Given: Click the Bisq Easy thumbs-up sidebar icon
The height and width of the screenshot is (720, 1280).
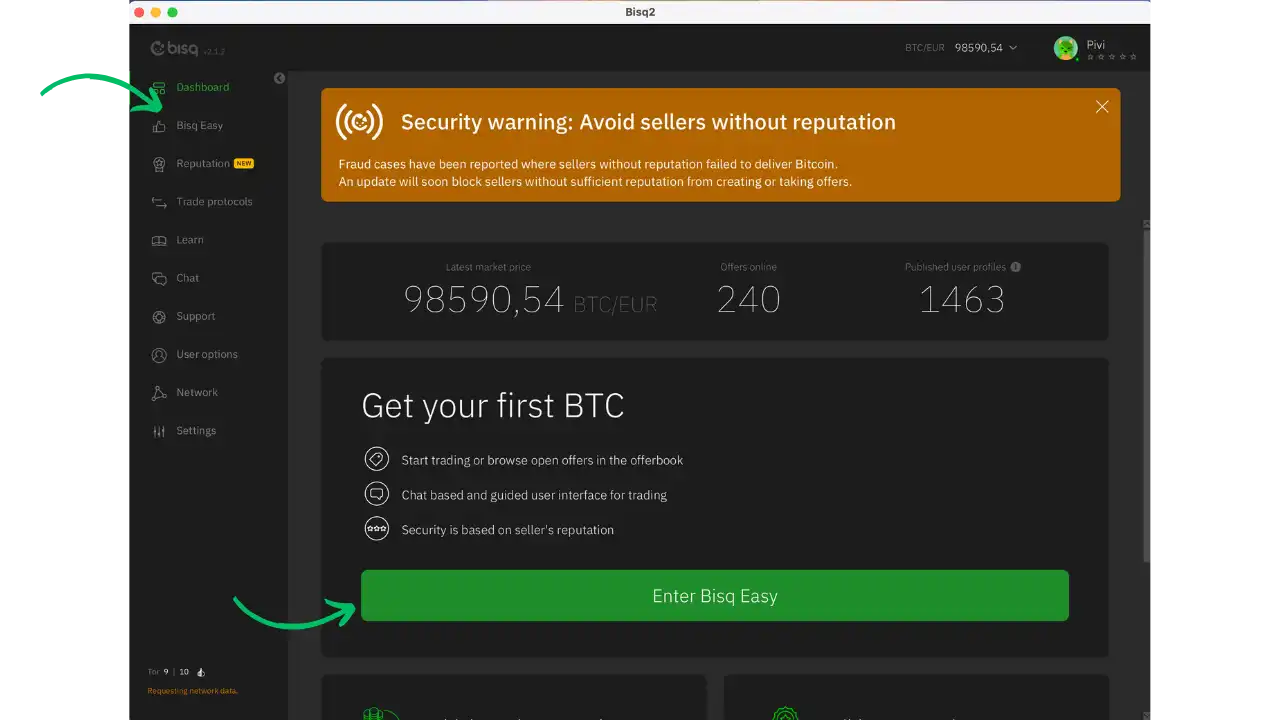Looking at the screenshot, I should point(159,126).
